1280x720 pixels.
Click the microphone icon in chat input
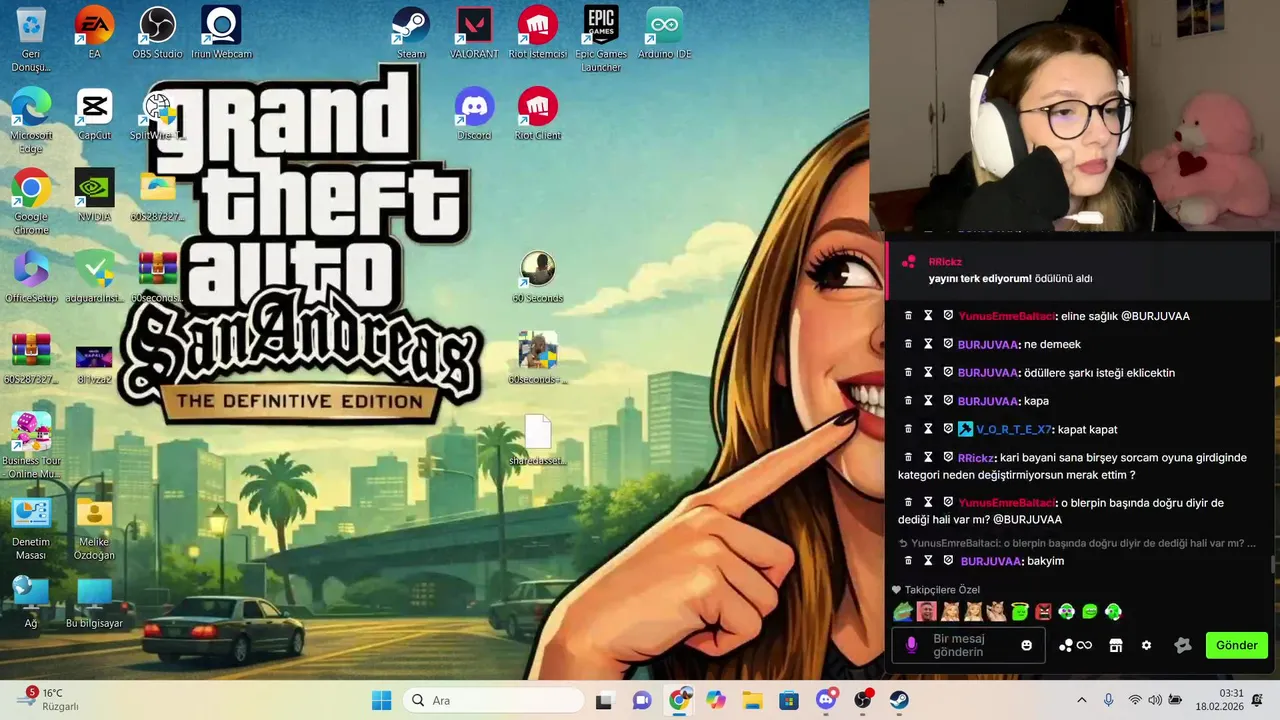coord(911,646)
